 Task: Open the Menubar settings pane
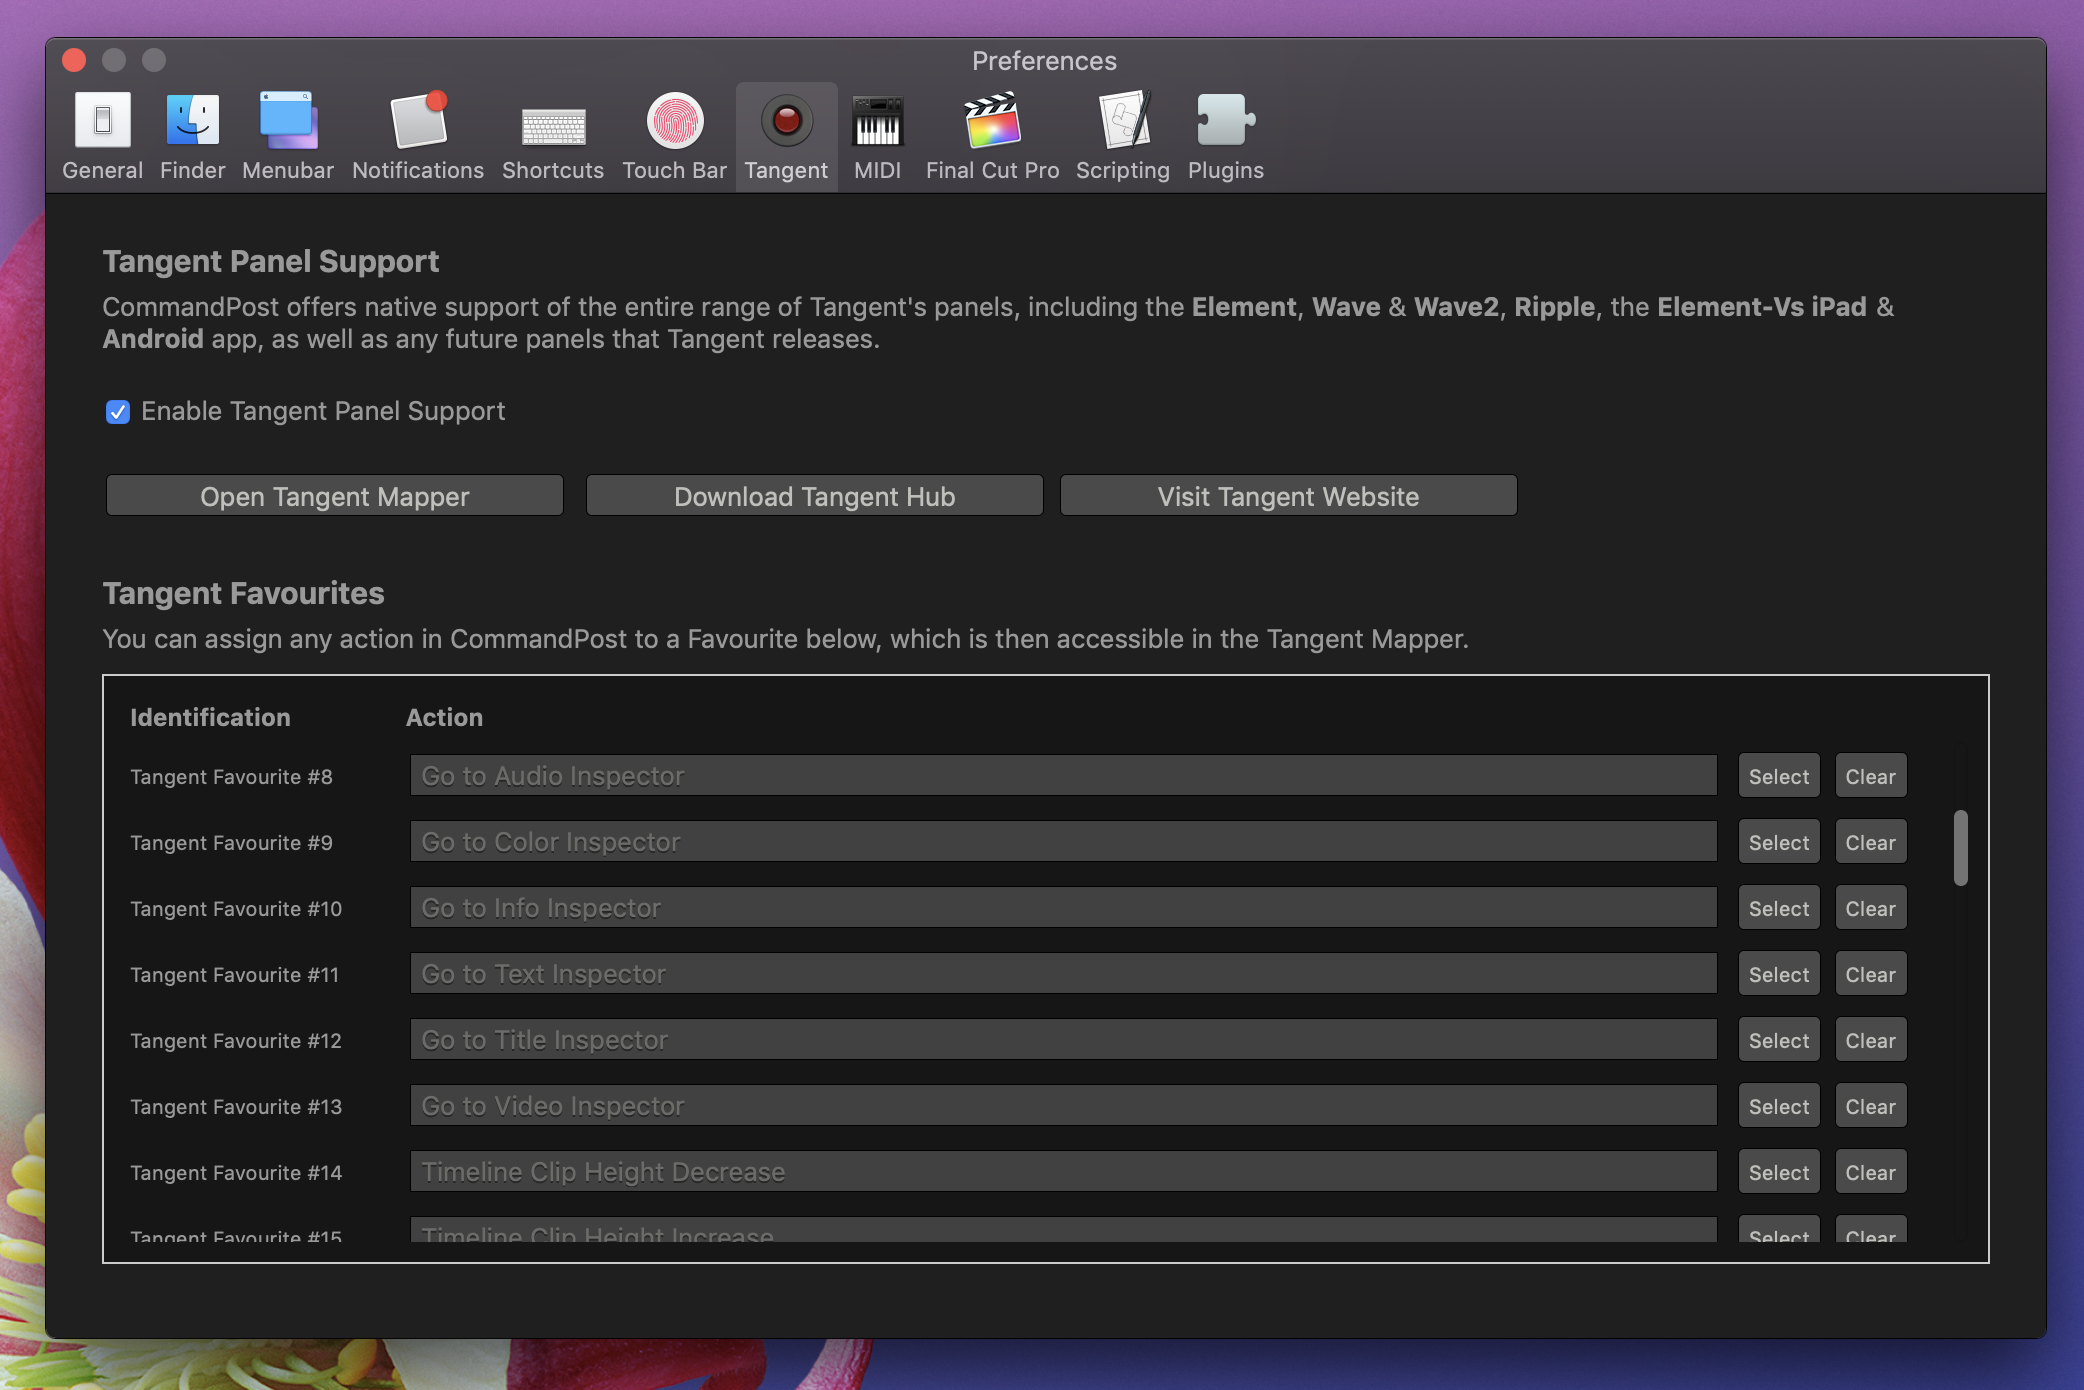pos(287,135)
